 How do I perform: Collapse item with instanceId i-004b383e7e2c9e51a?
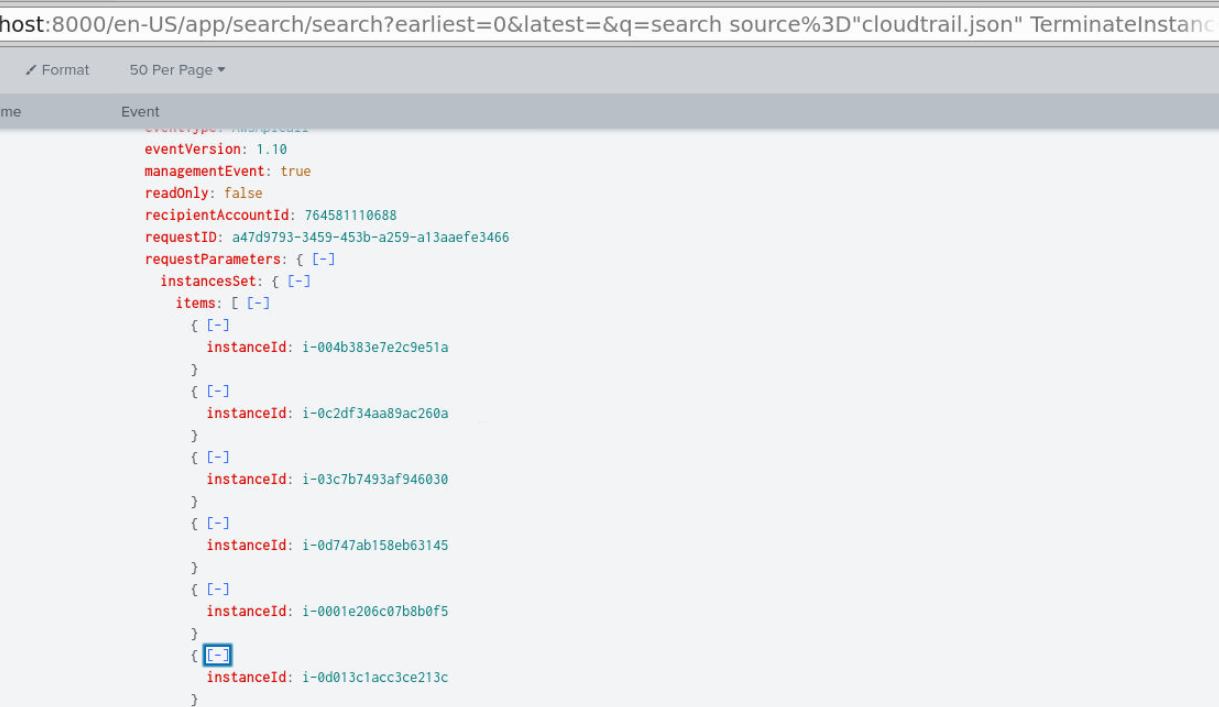coord(218,325)
